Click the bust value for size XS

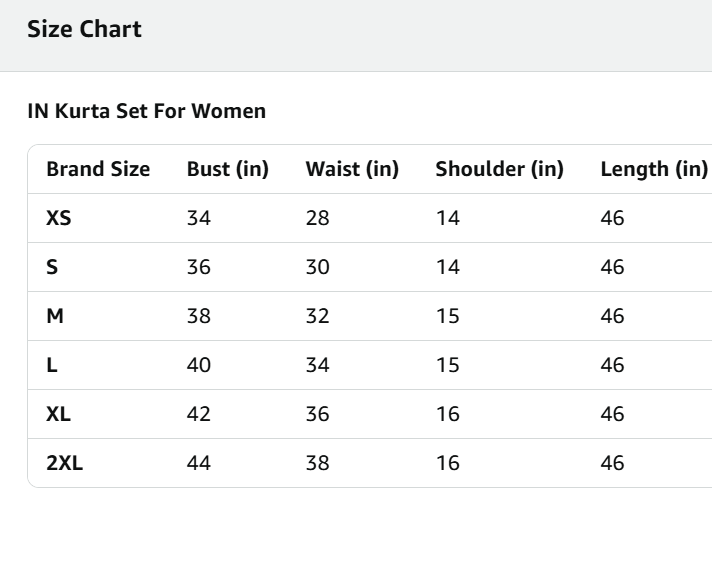(x=199, y=218)
